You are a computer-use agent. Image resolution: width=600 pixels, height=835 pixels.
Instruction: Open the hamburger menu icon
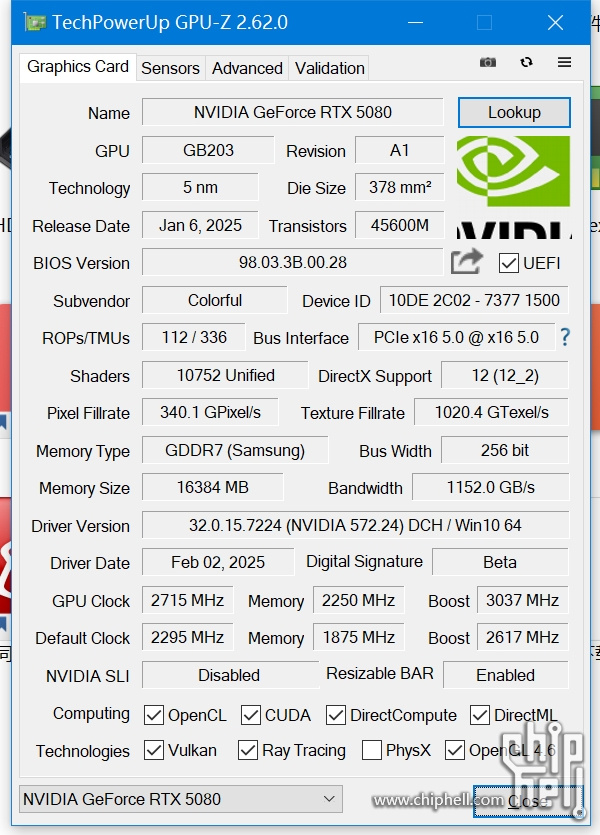click(564, 62)
